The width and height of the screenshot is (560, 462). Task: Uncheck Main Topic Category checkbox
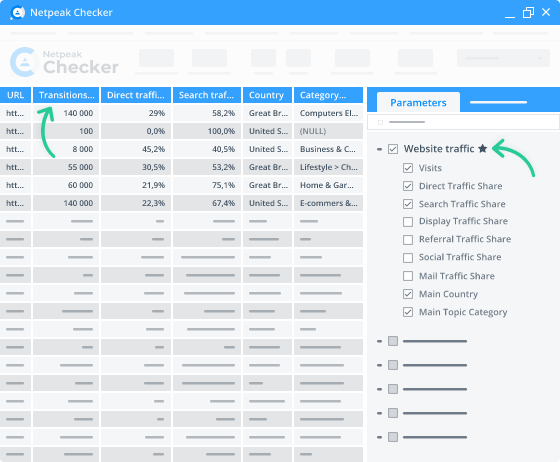click(408, 312)
